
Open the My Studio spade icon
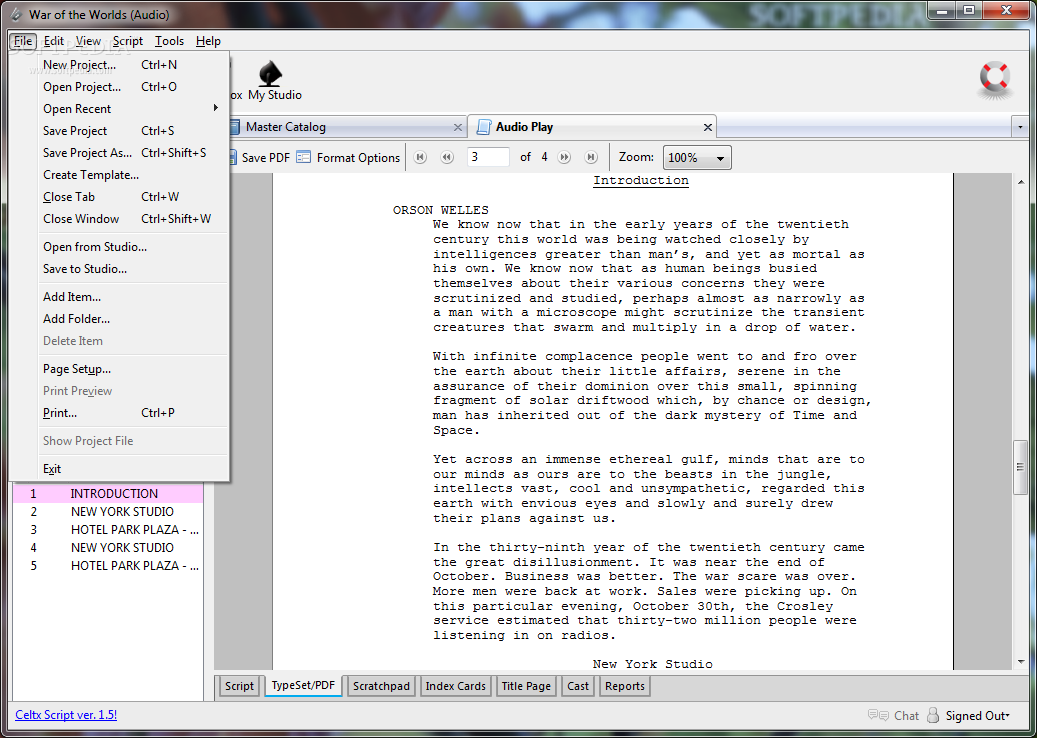pyautogui.click(x=269, y=73)
